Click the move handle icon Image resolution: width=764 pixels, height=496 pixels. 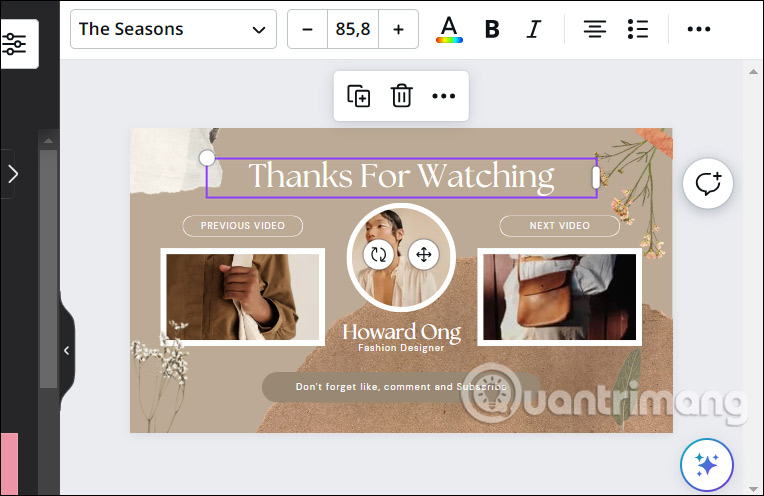(x=423, y=254)
